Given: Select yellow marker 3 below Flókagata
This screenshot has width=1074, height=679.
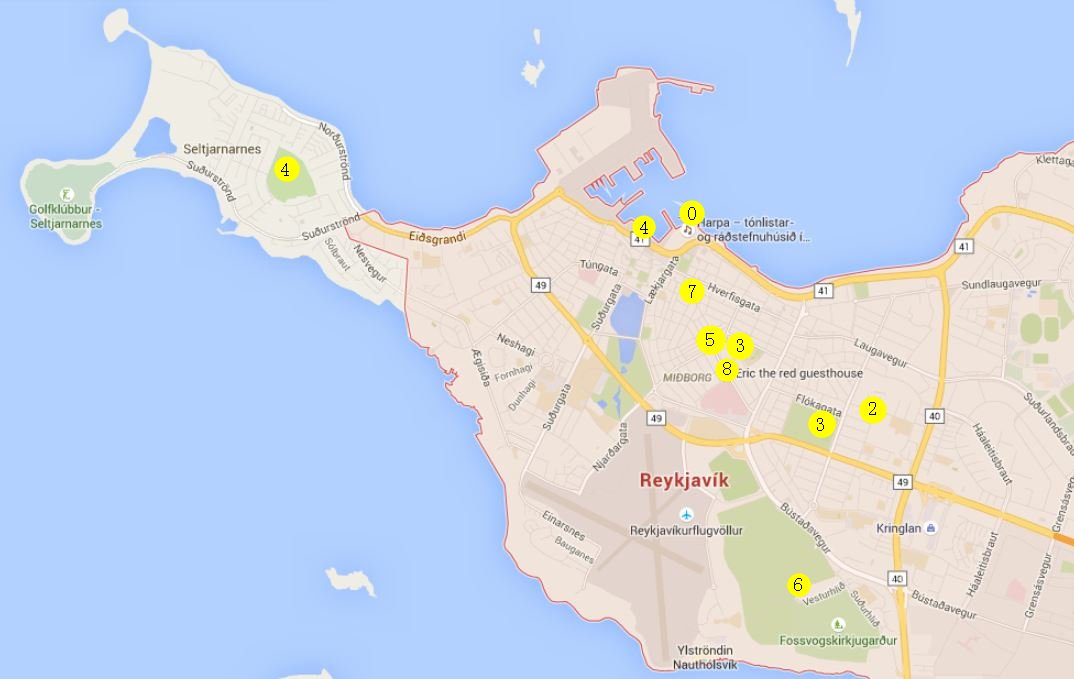Looking at the screenshot, I should coord(820,425).
